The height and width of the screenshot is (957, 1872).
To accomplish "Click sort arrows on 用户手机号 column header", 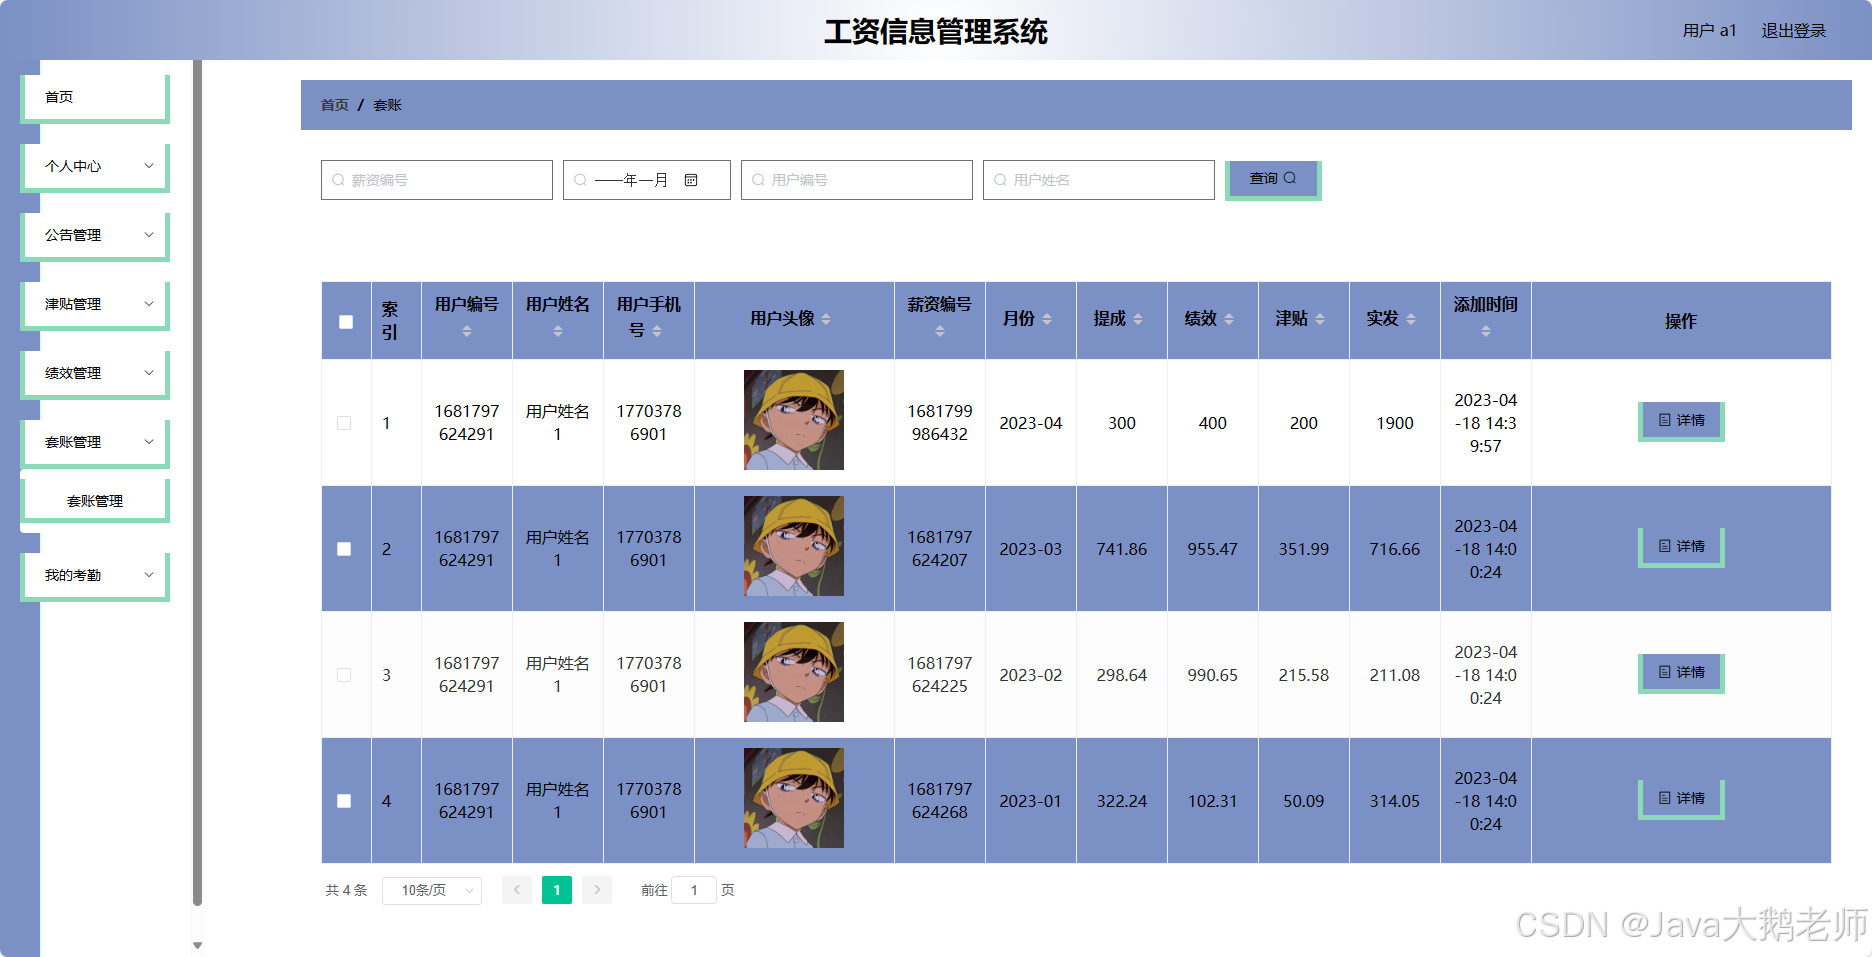I will coord(657,331).
